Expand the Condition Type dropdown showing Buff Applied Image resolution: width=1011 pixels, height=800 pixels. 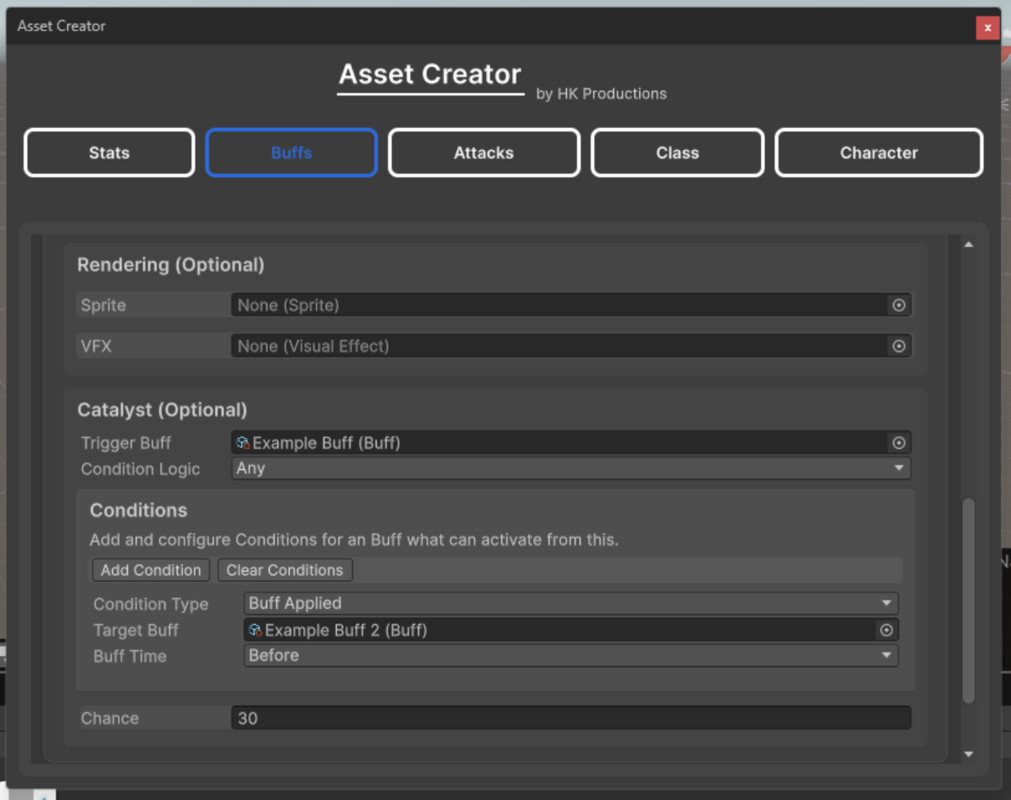click(570, 603)
